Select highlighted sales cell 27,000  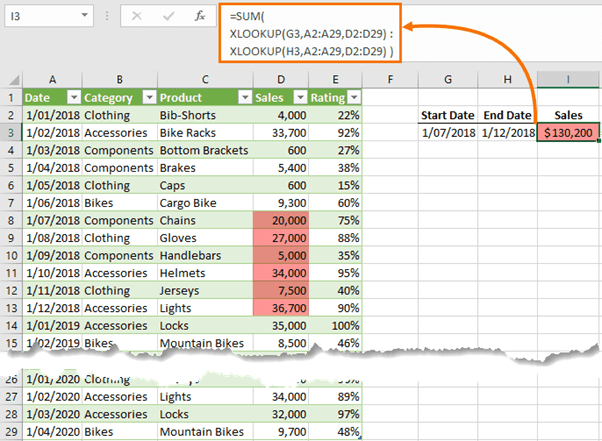click(x=281, y=238)
